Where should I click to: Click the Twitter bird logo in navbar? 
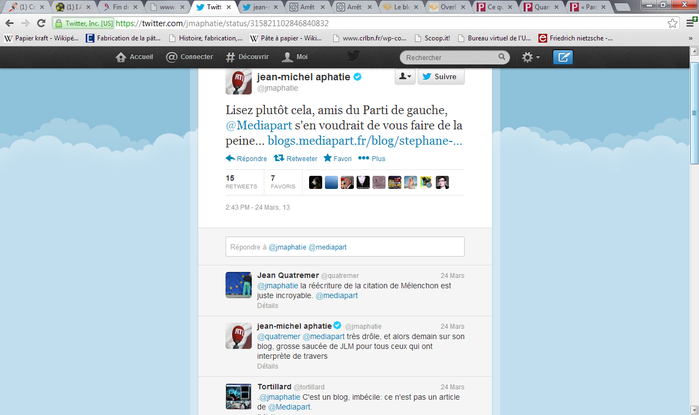(353, 57)
